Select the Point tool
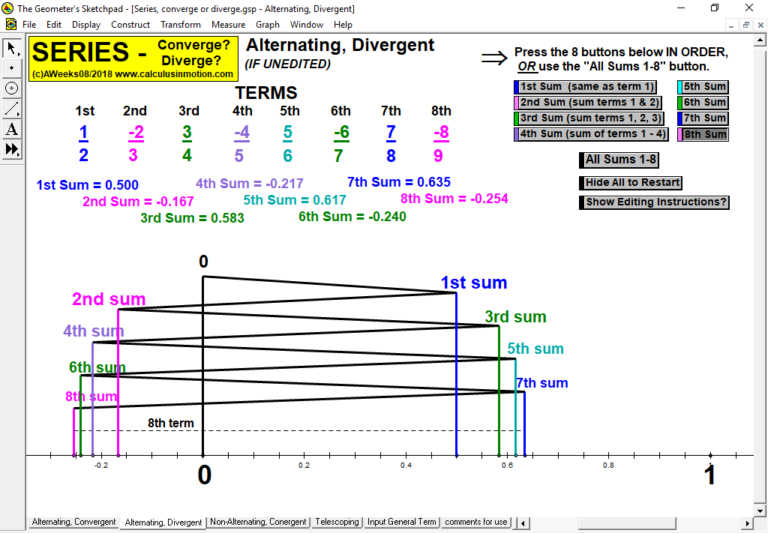This screenshot has width=768, height=533. 12,67
